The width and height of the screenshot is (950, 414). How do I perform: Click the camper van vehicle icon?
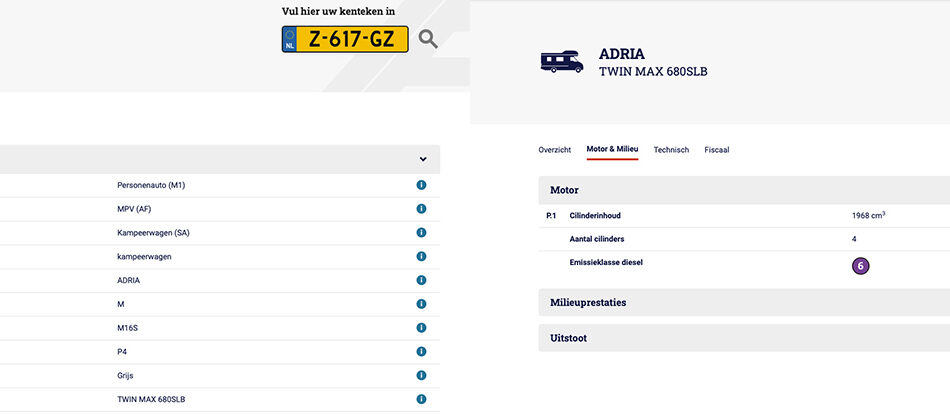click(561, 62)
